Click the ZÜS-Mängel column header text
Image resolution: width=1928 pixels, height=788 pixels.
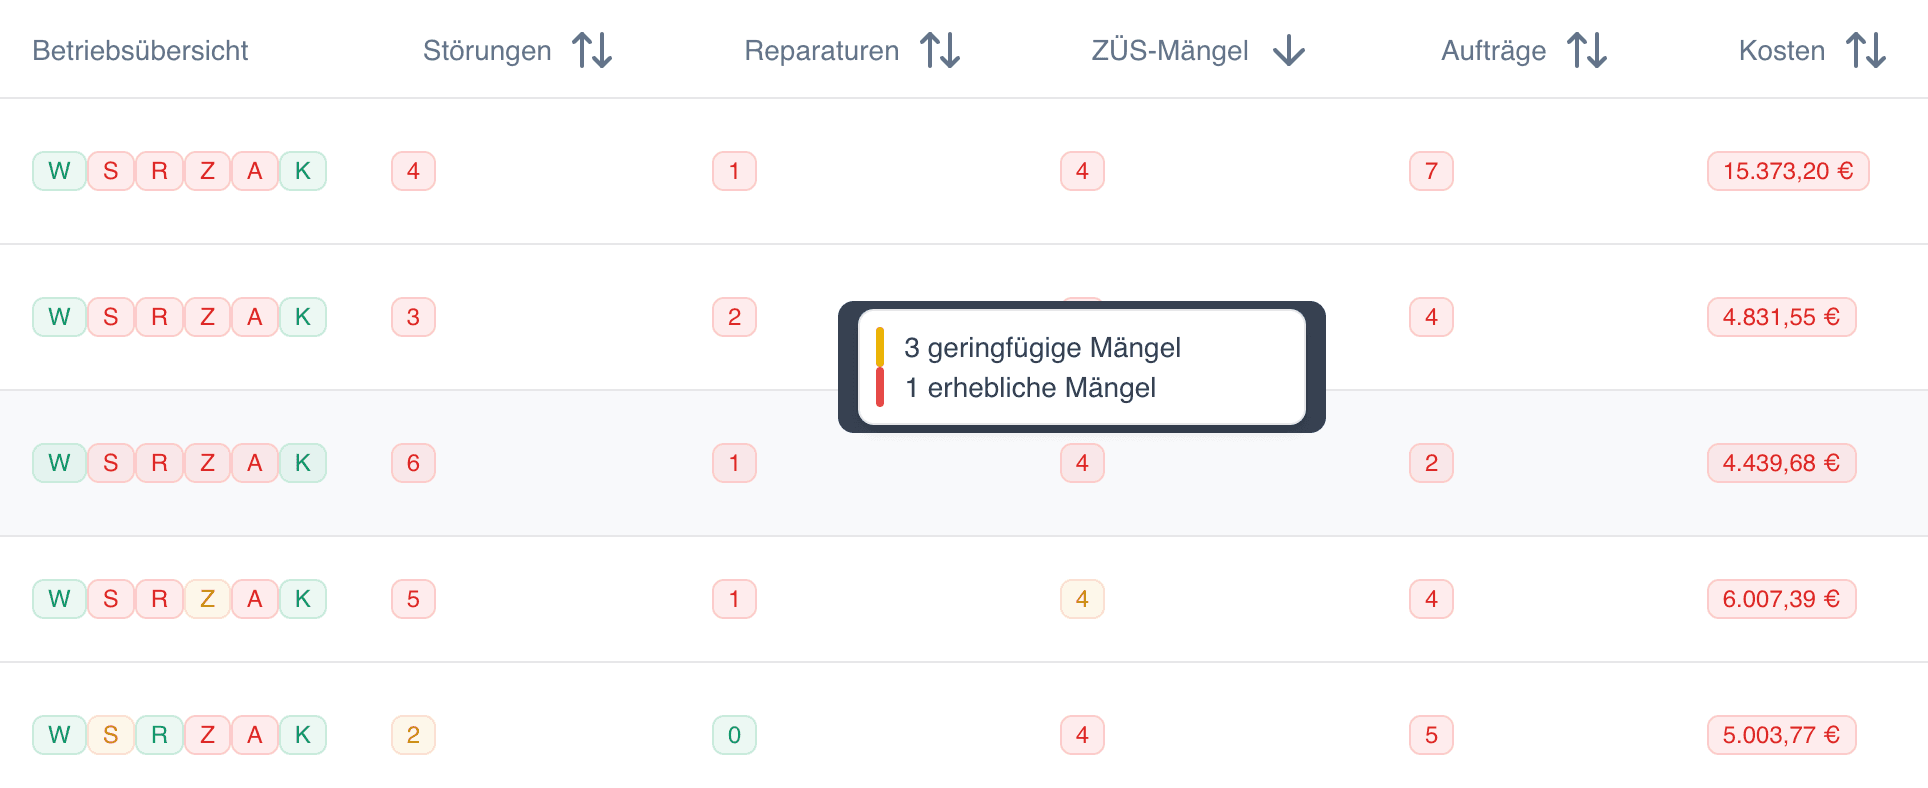click(1169, 51)
